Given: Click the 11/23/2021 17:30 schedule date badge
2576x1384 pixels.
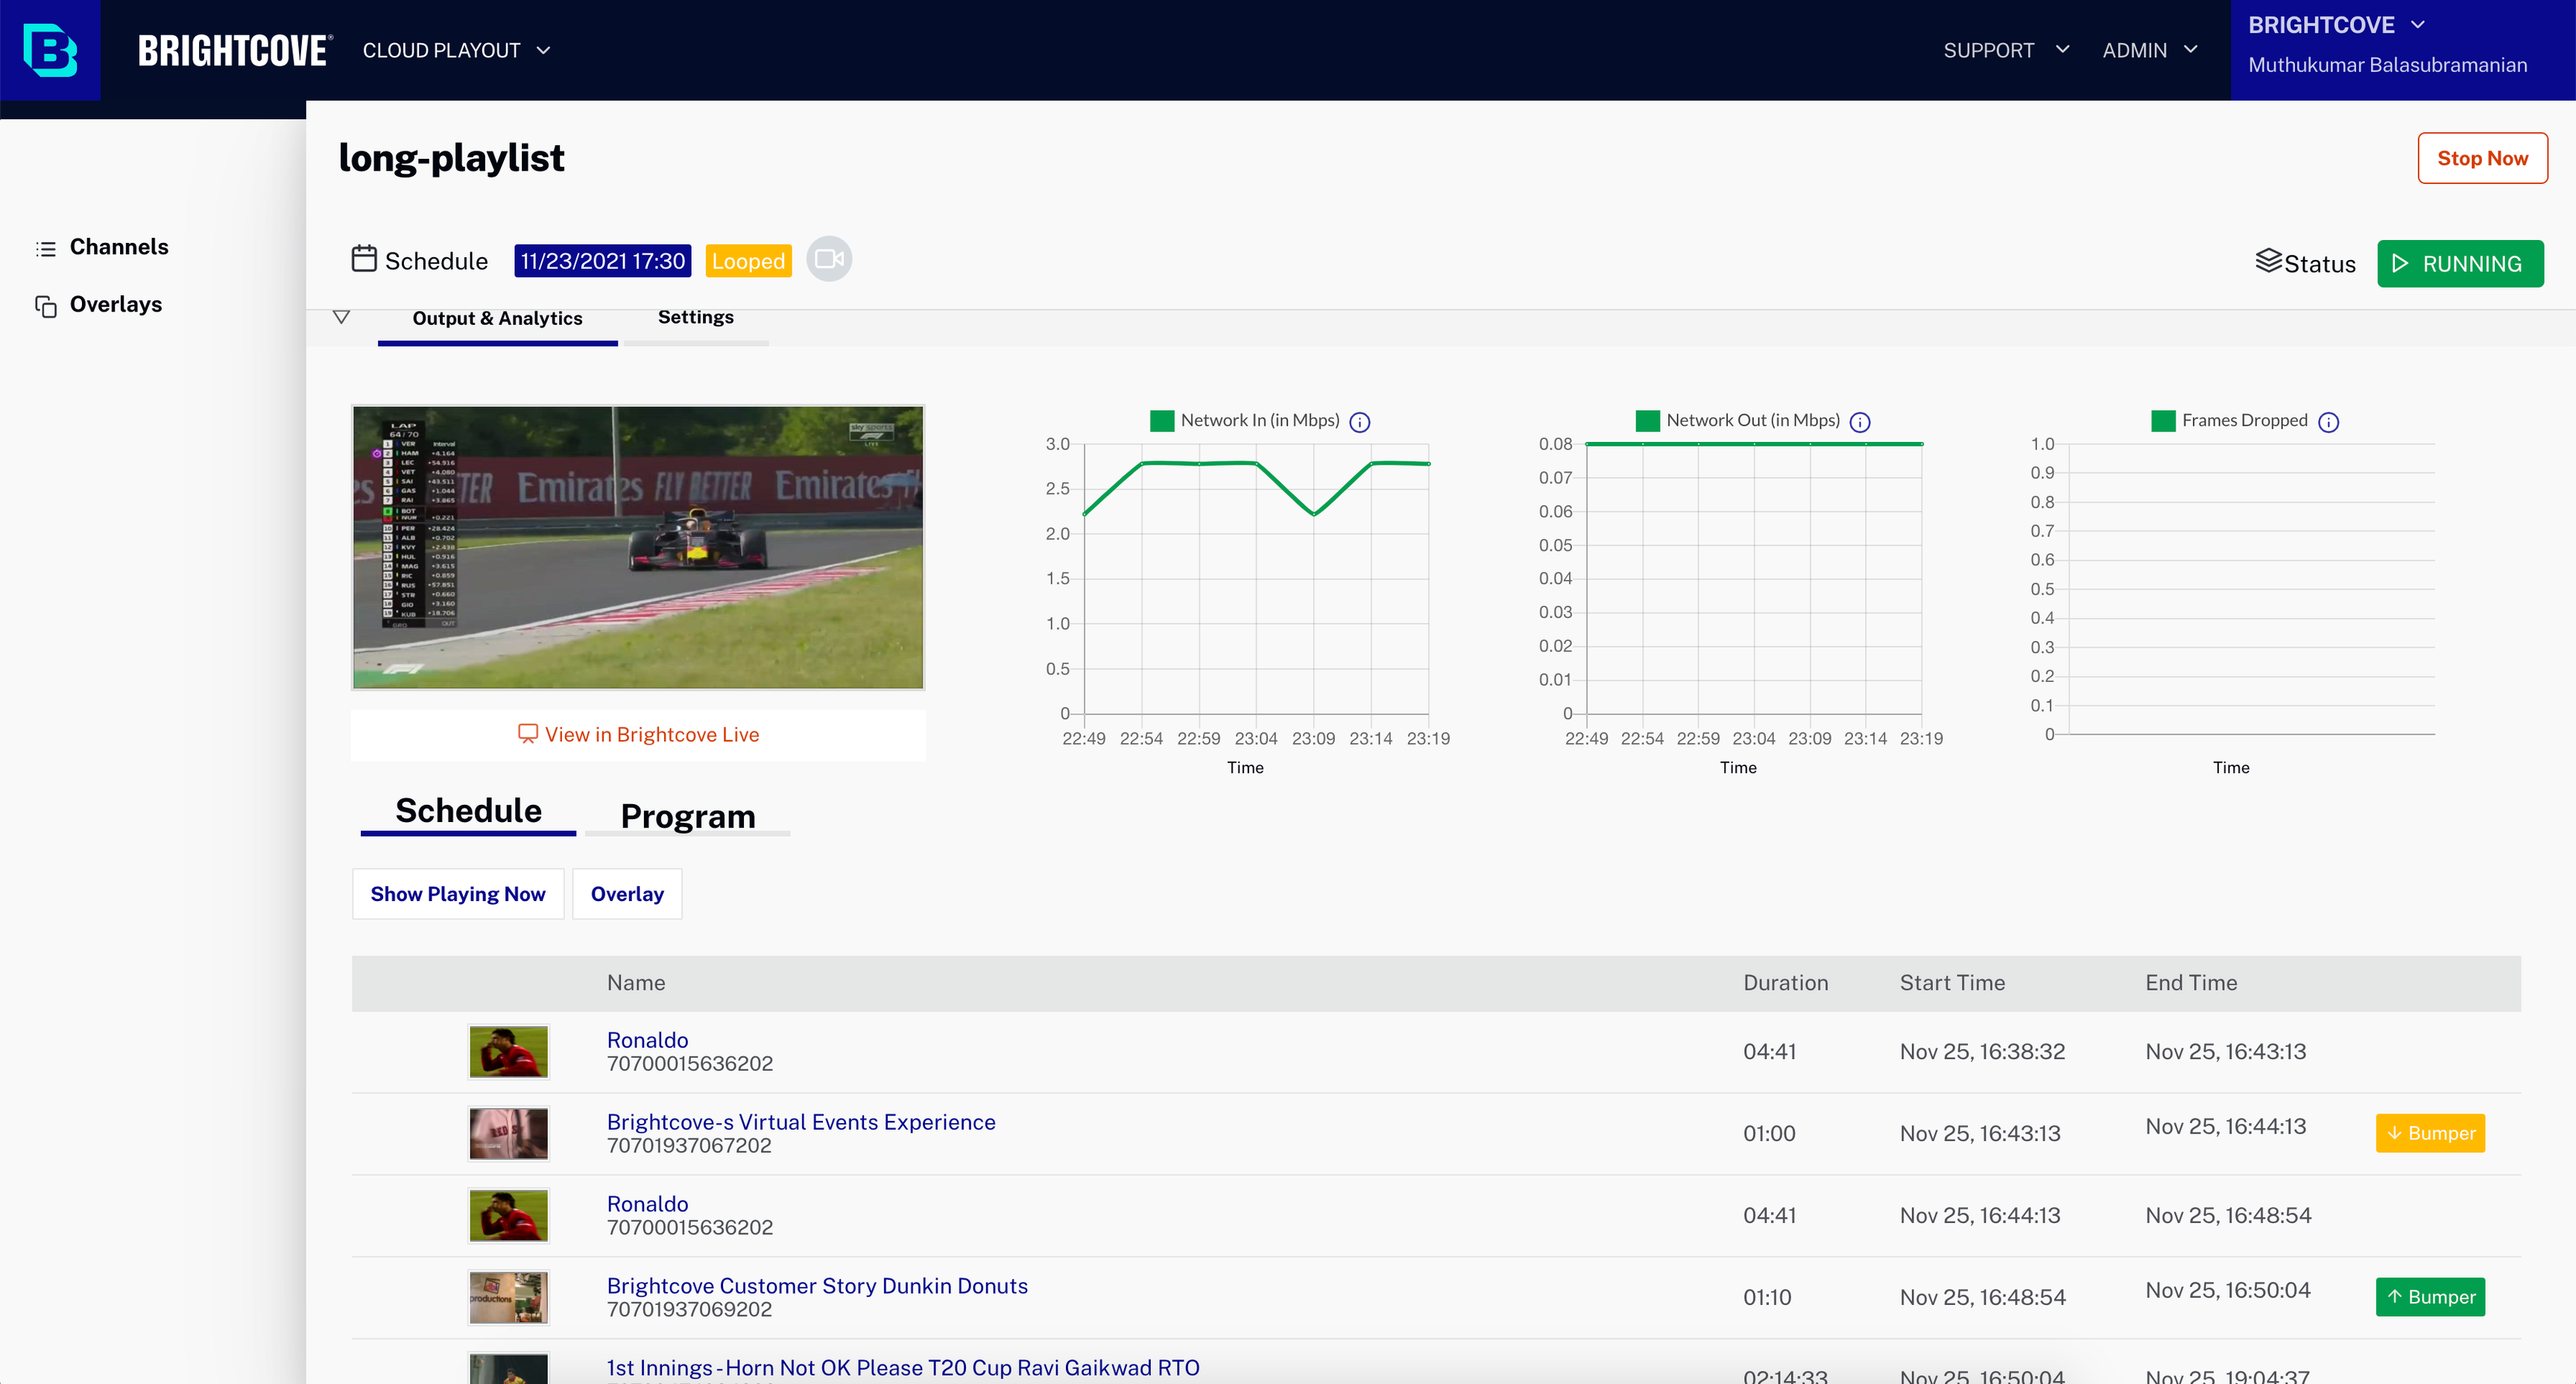Looking at the screenshot, I should click(x=602, y=261).
